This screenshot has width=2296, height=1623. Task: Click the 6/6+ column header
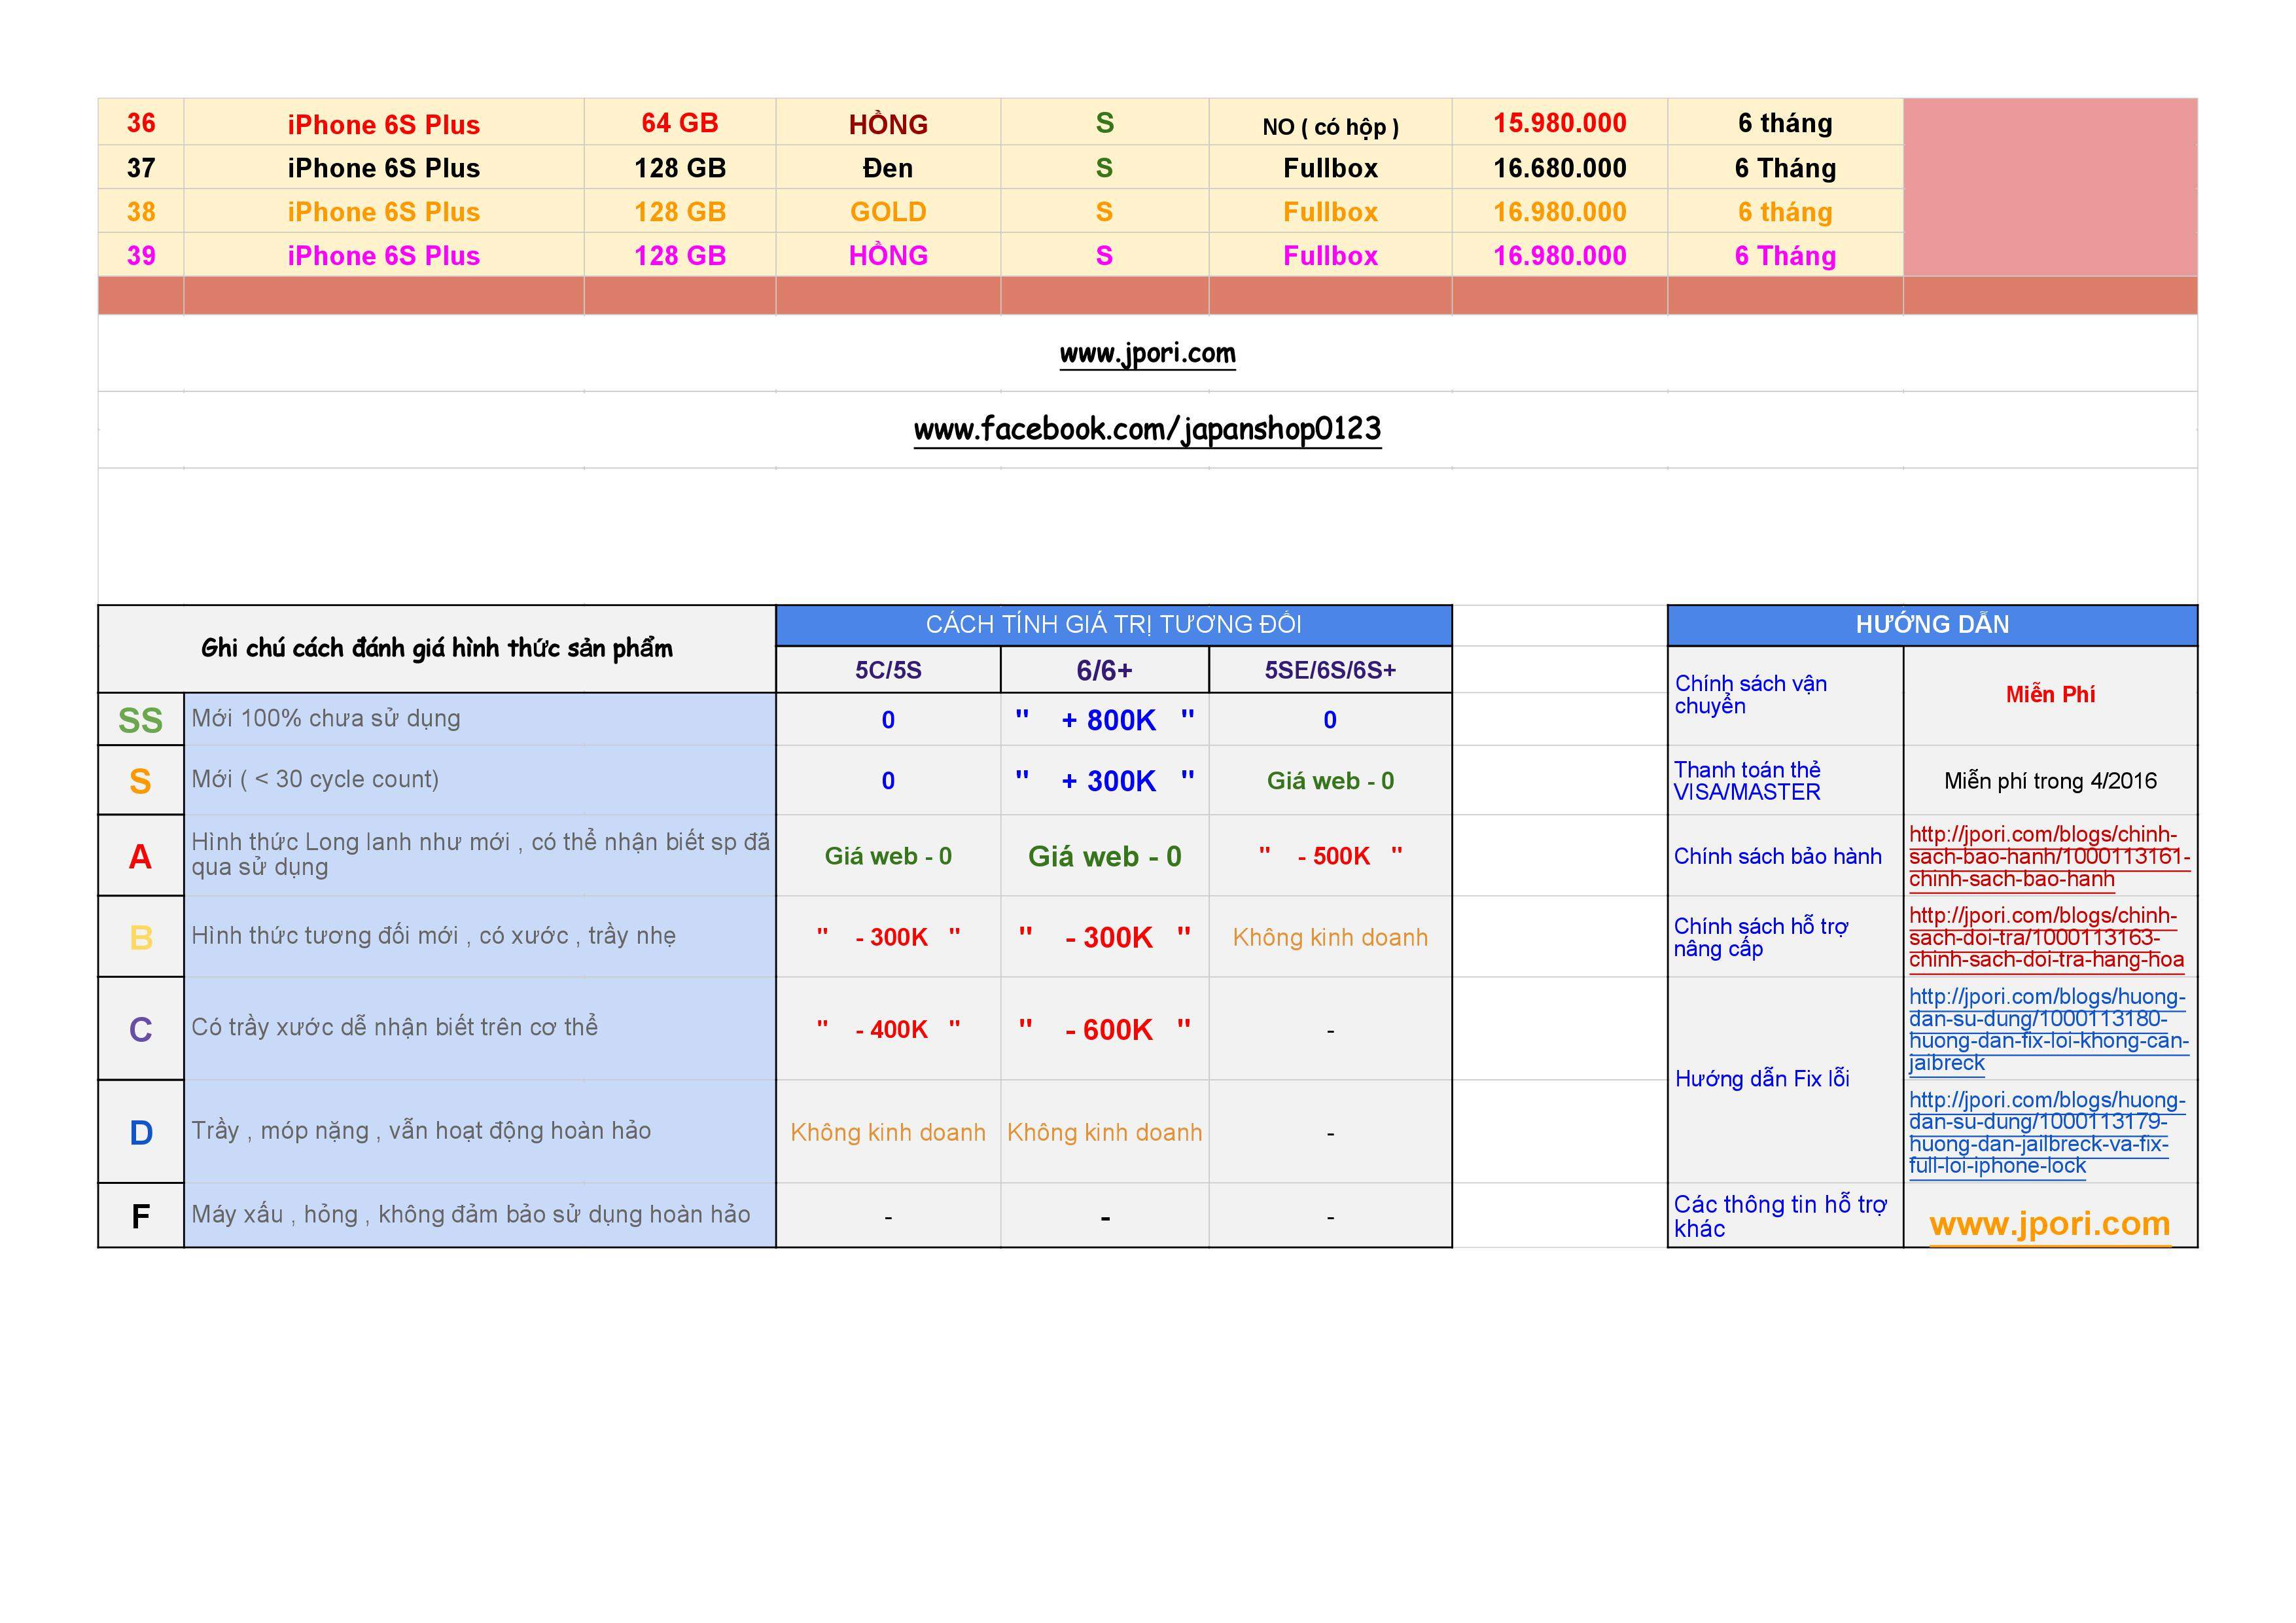pos(1104,670)
